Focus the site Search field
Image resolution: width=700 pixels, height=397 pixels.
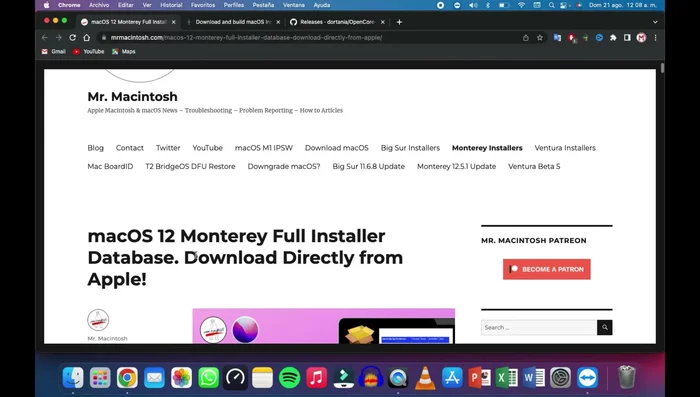pyautogui.click(x=539, y=327)
